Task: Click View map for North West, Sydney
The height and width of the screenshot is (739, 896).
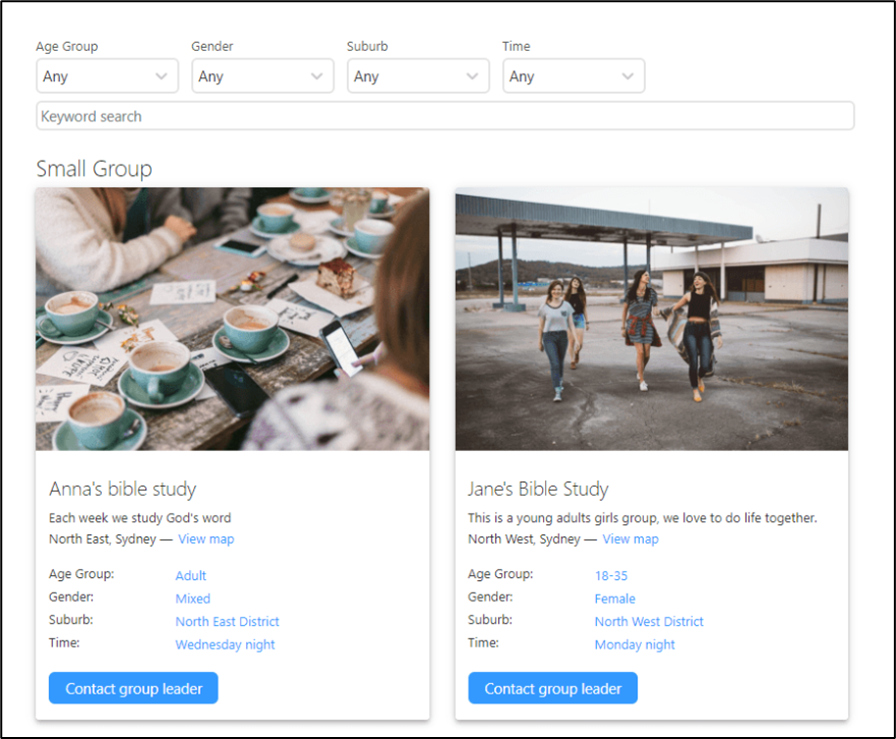Action: (630, 539)
